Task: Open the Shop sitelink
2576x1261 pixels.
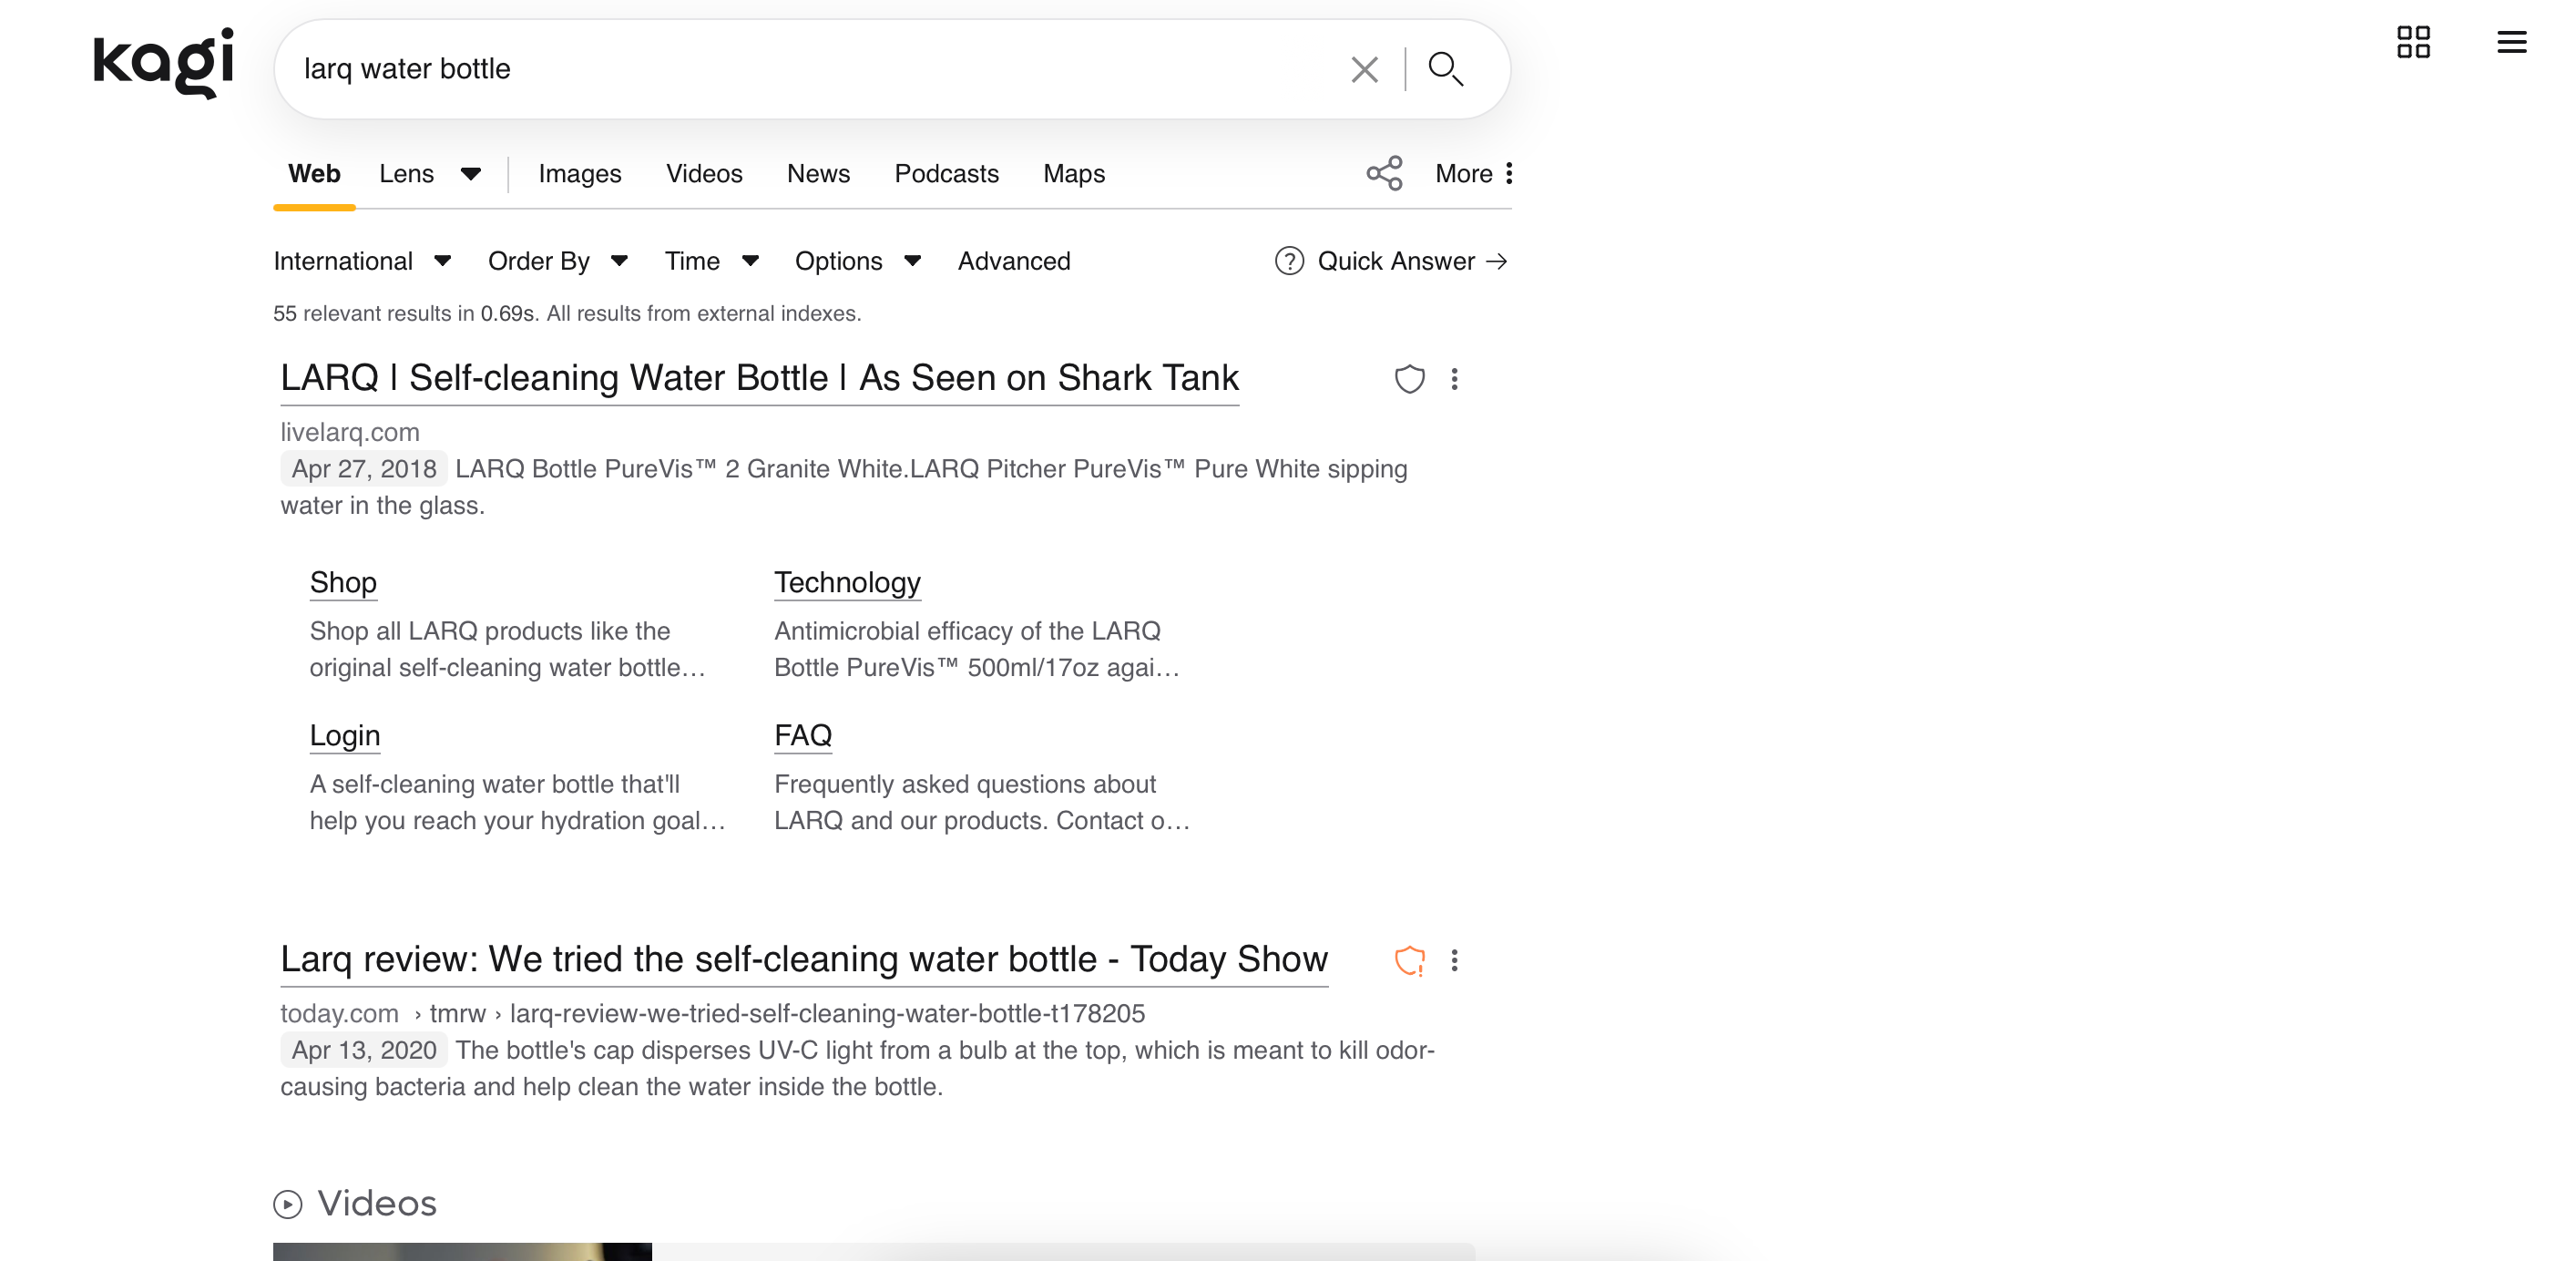Action: click(343, 583)
